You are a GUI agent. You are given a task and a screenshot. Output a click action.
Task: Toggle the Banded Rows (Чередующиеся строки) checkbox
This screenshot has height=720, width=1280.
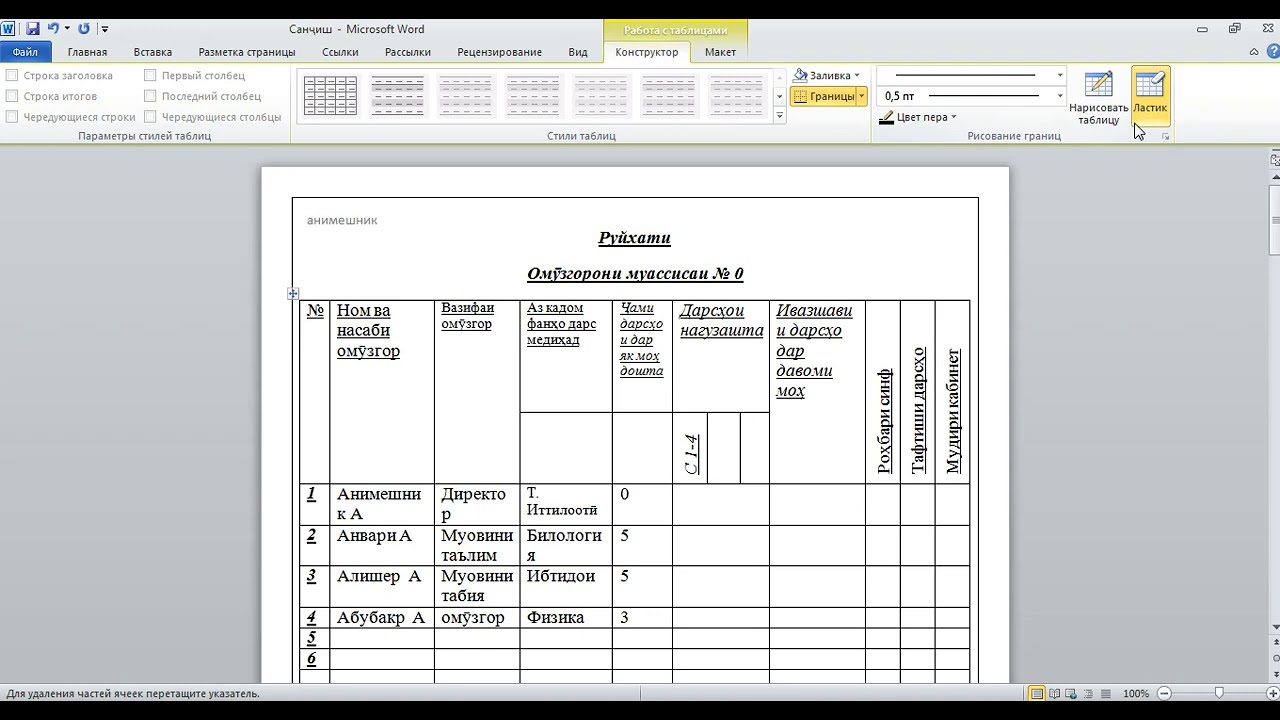[x=12, y=117]
